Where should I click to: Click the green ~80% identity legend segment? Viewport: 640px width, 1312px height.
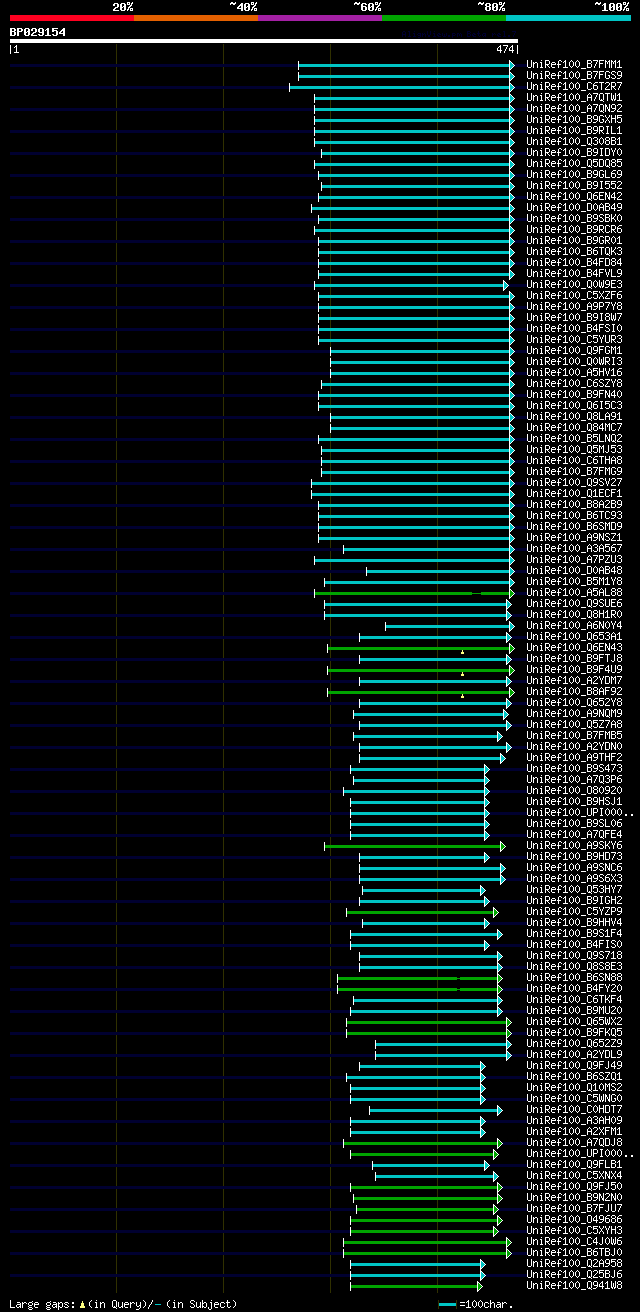tap(444, 17)
